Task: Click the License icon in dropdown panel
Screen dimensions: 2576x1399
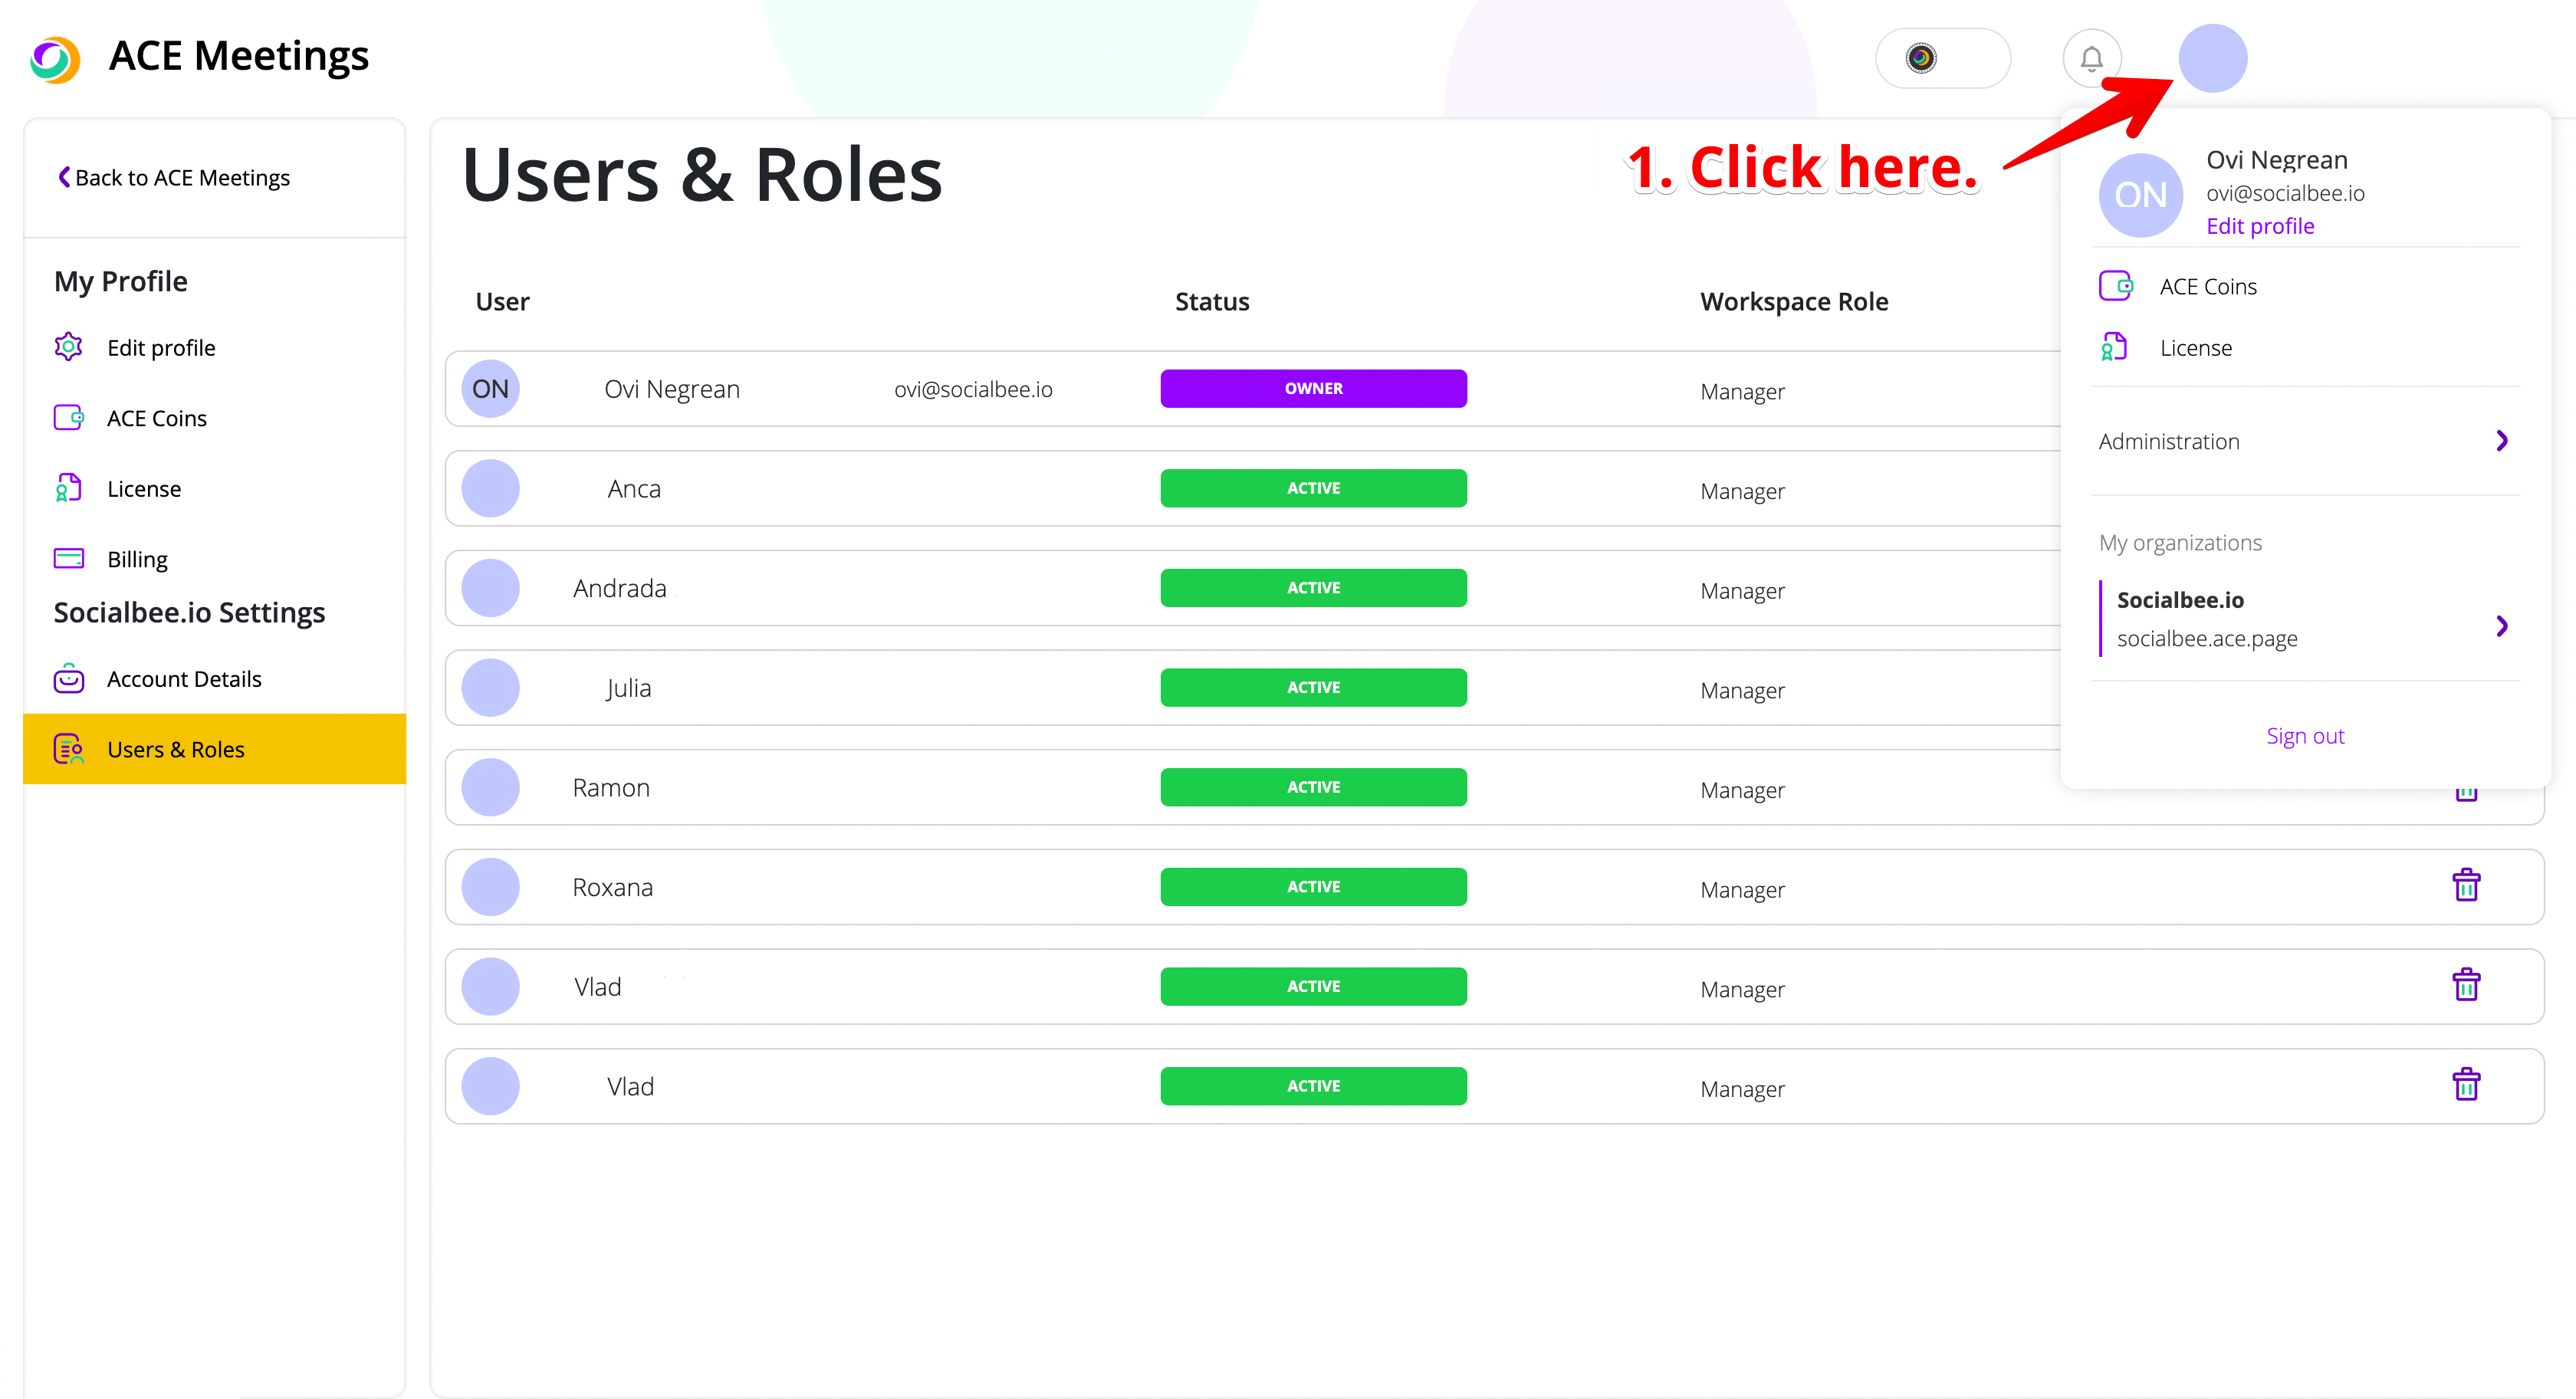Action: [x=2114, y=347]
